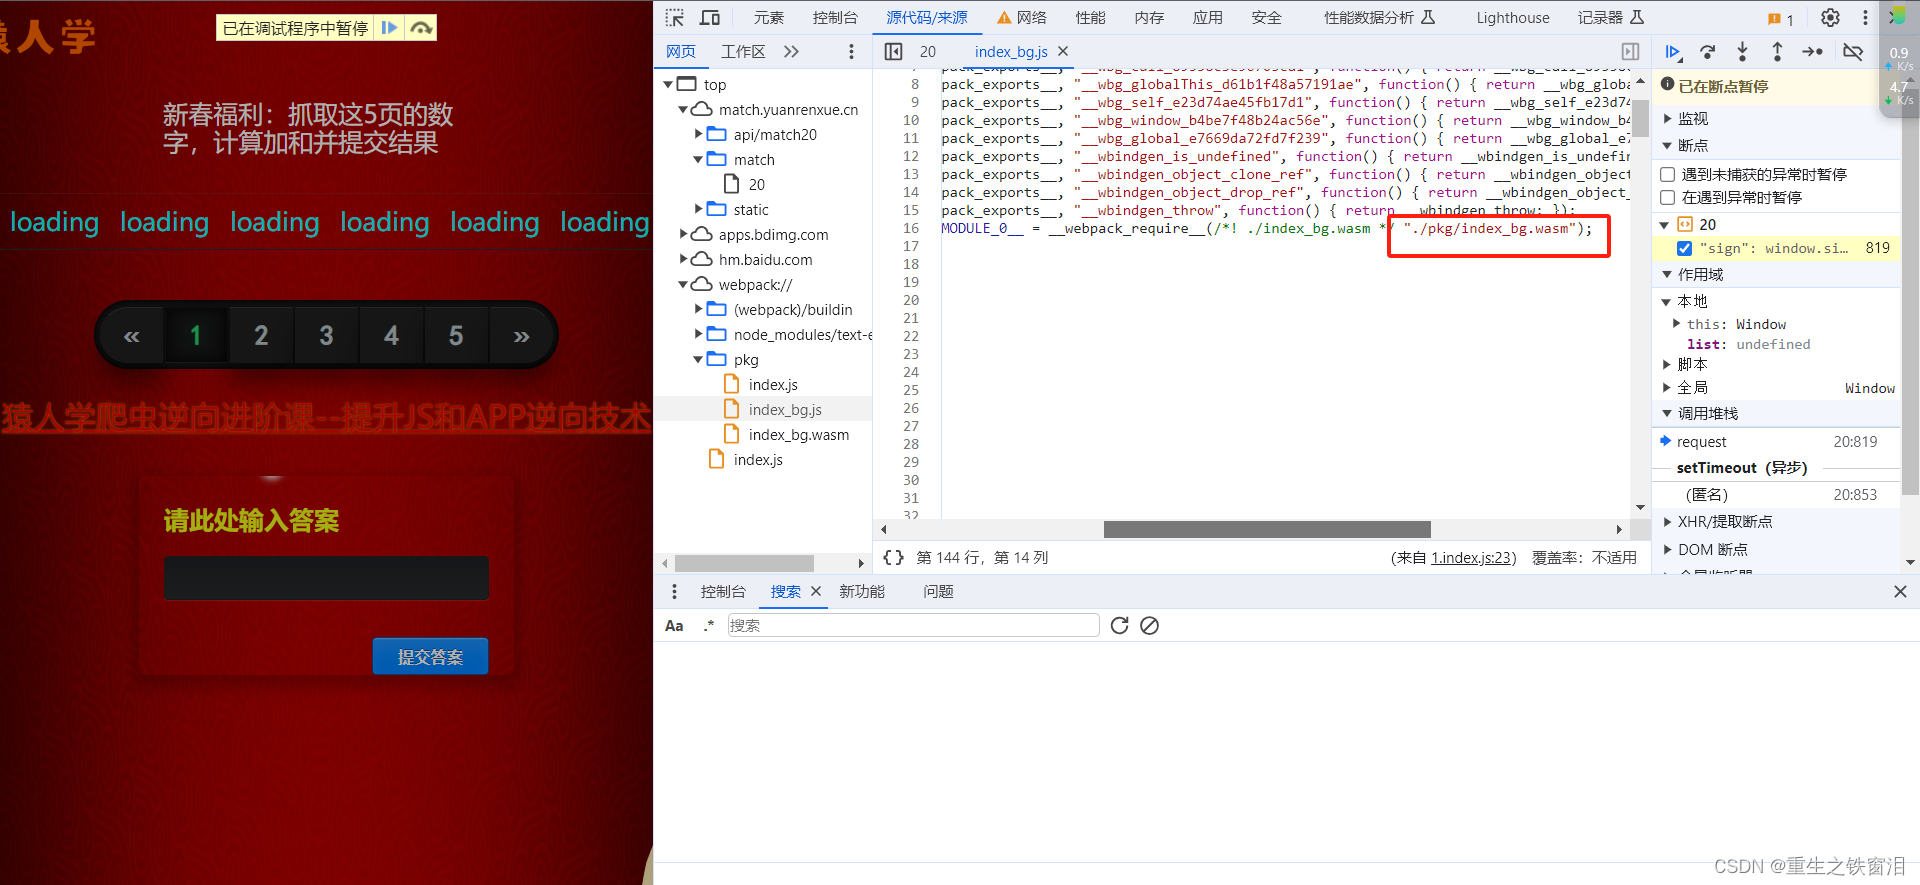Open the 20 tab in the editor
The width and height of the screenshot is (1920, 885).
[928, 52]
